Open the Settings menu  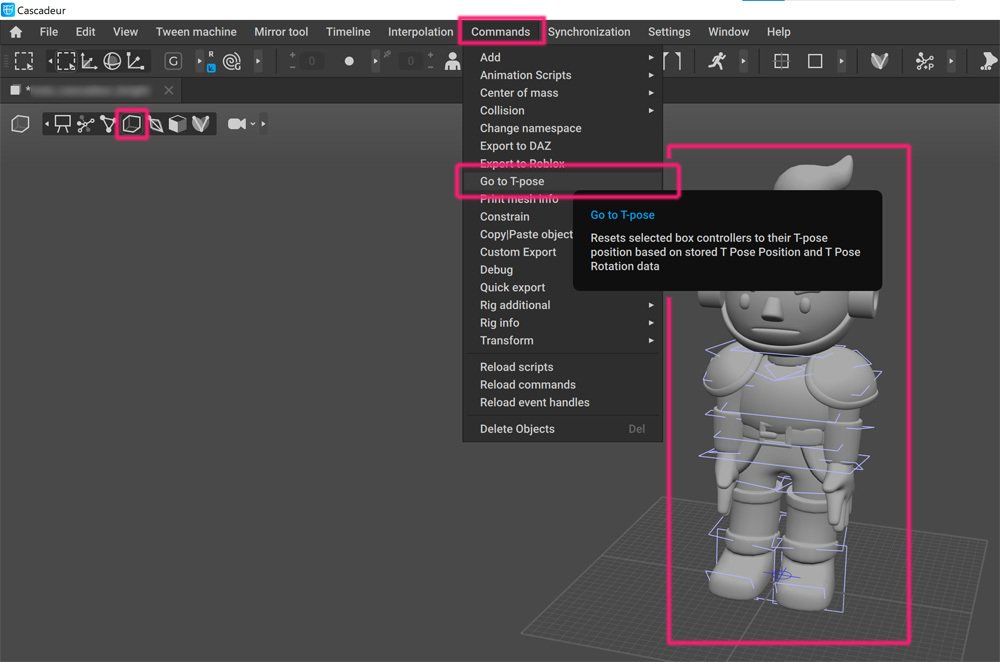coord(669,31)
